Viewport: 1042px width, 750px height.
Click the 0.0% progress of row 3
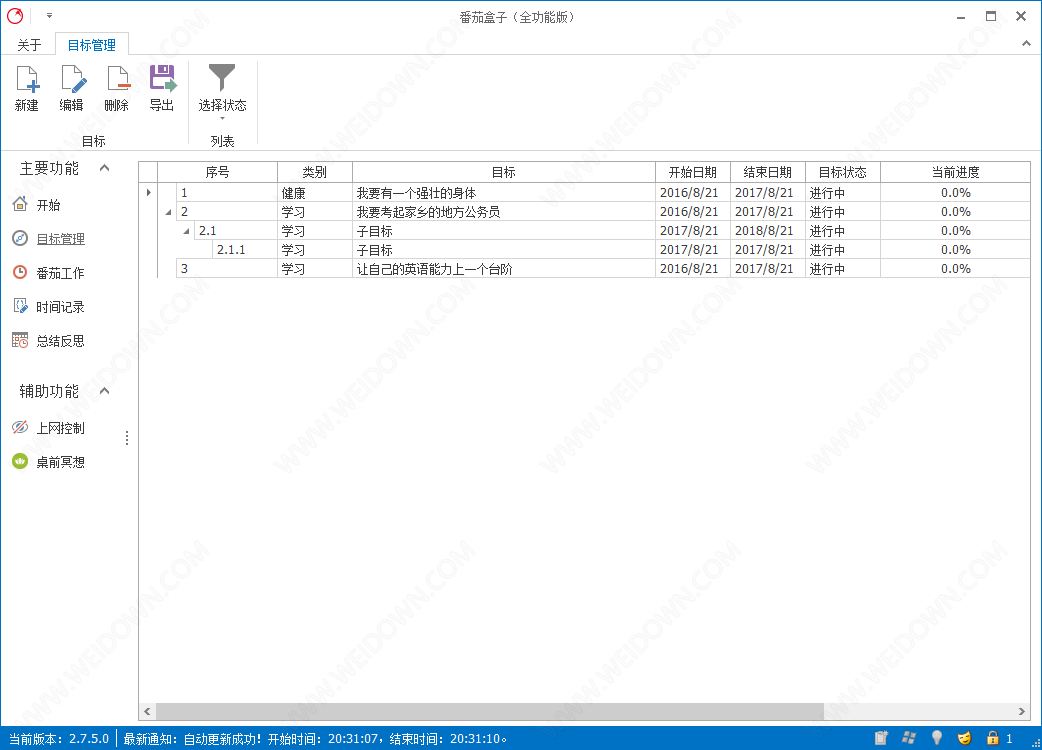(x=956, y=269)
